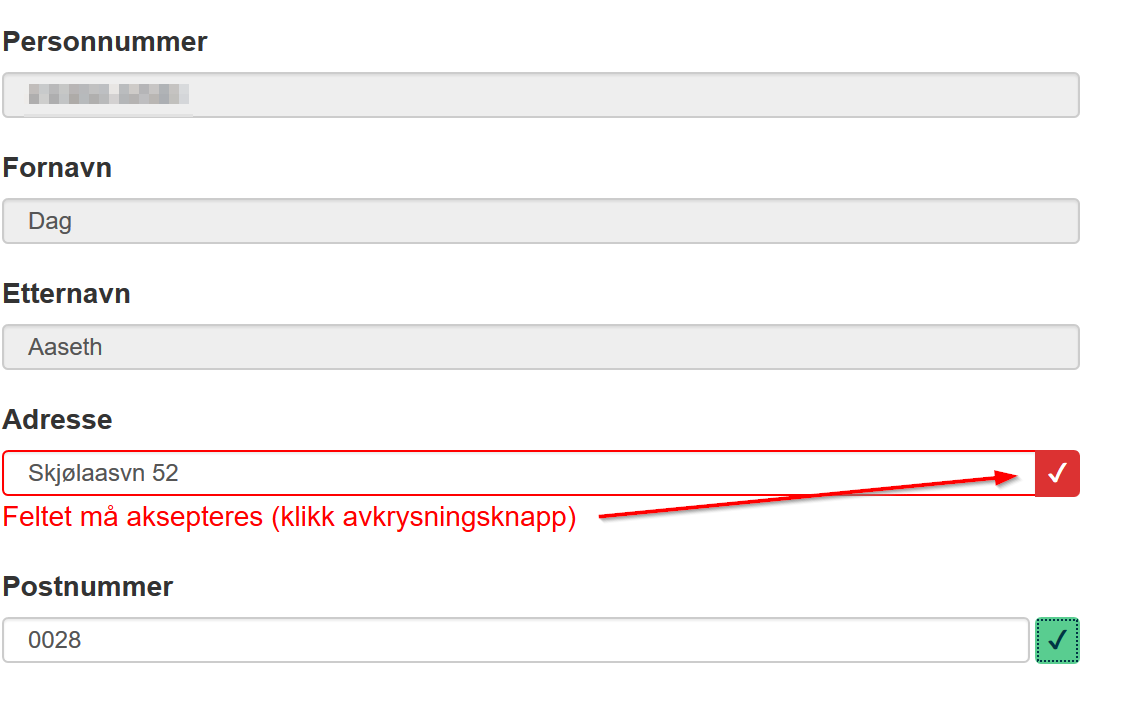Click the Etternavn heading label
The image size is (1140, 702).
[x=67, y=294]
